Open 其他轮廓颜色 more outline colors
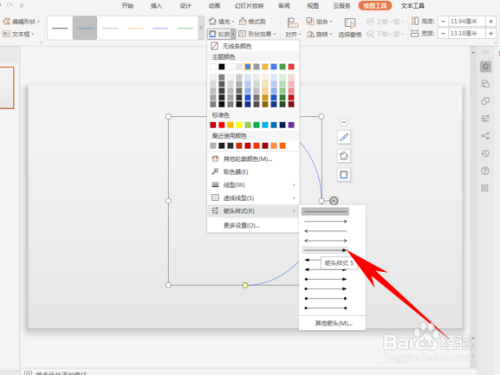Screen dimensions: 500x375 pos(253,159)
